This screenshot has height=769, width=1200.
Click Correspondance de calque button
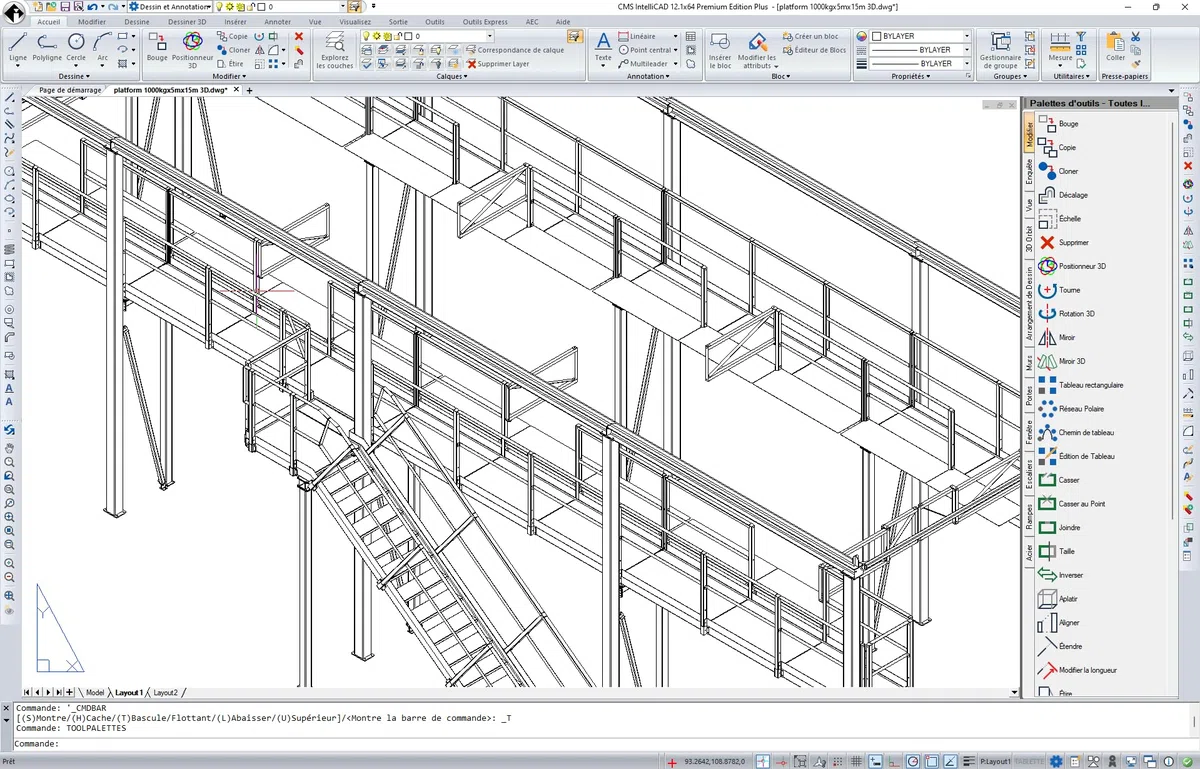pos(517,50)
